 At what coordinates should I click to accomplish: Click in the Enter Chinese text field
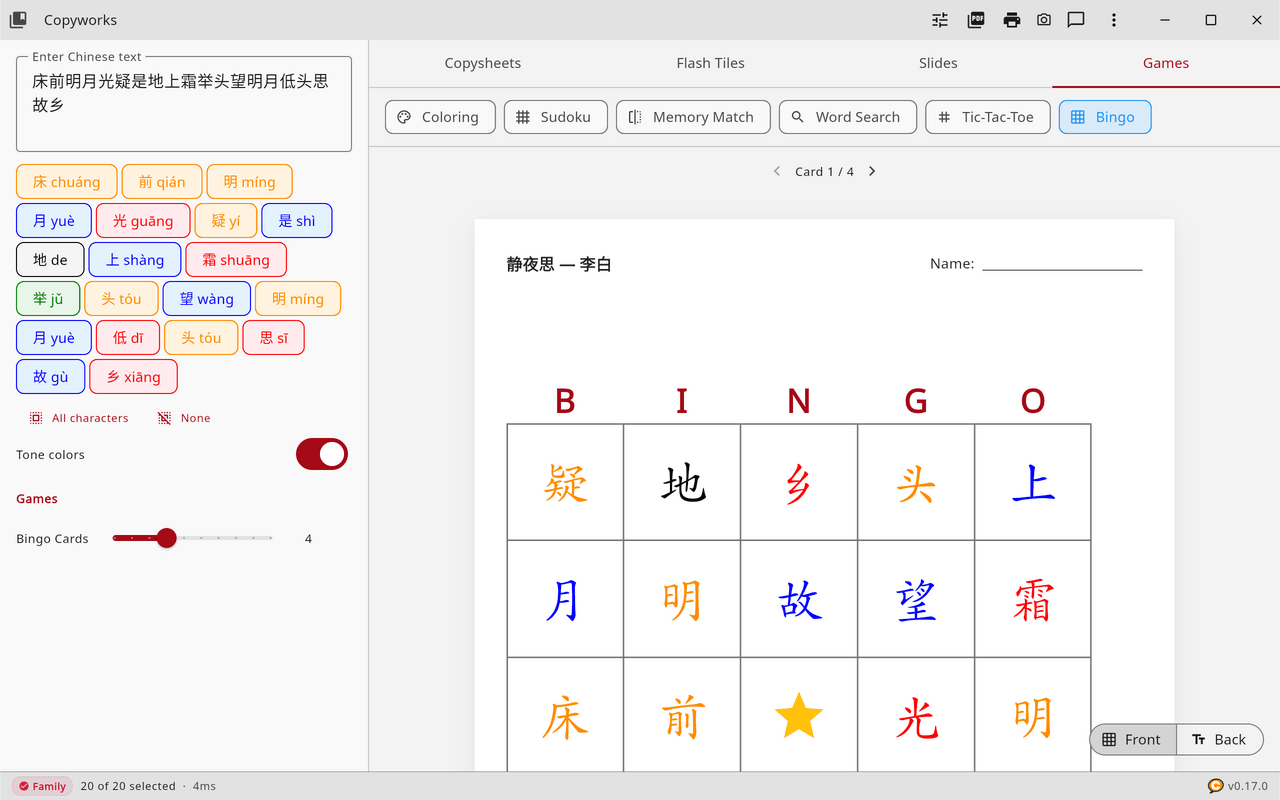tap(184, 104)
